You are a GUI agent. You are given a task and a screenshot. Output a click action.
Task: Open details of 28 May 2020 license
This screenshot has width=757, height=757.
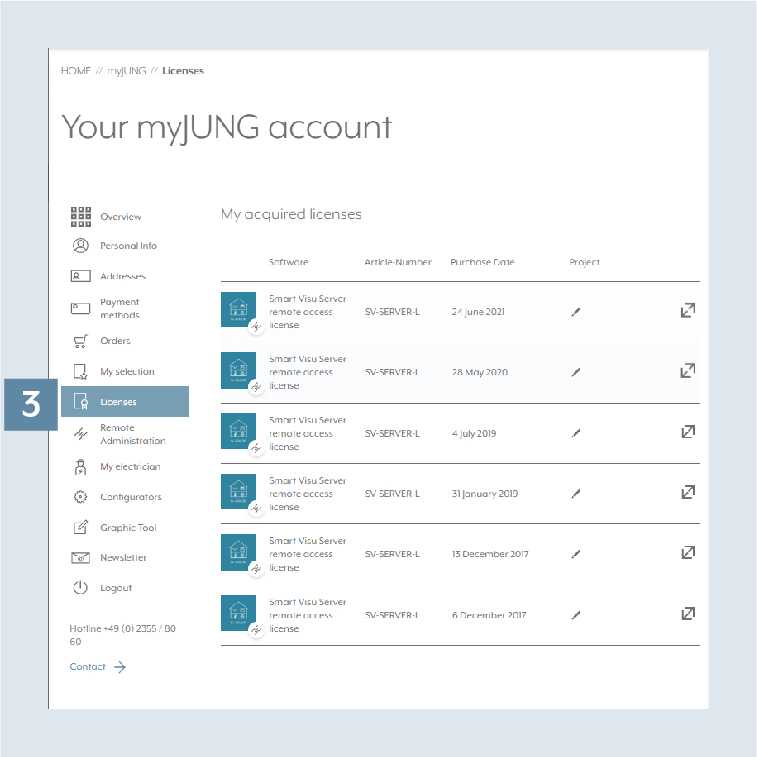coord(688,371)
